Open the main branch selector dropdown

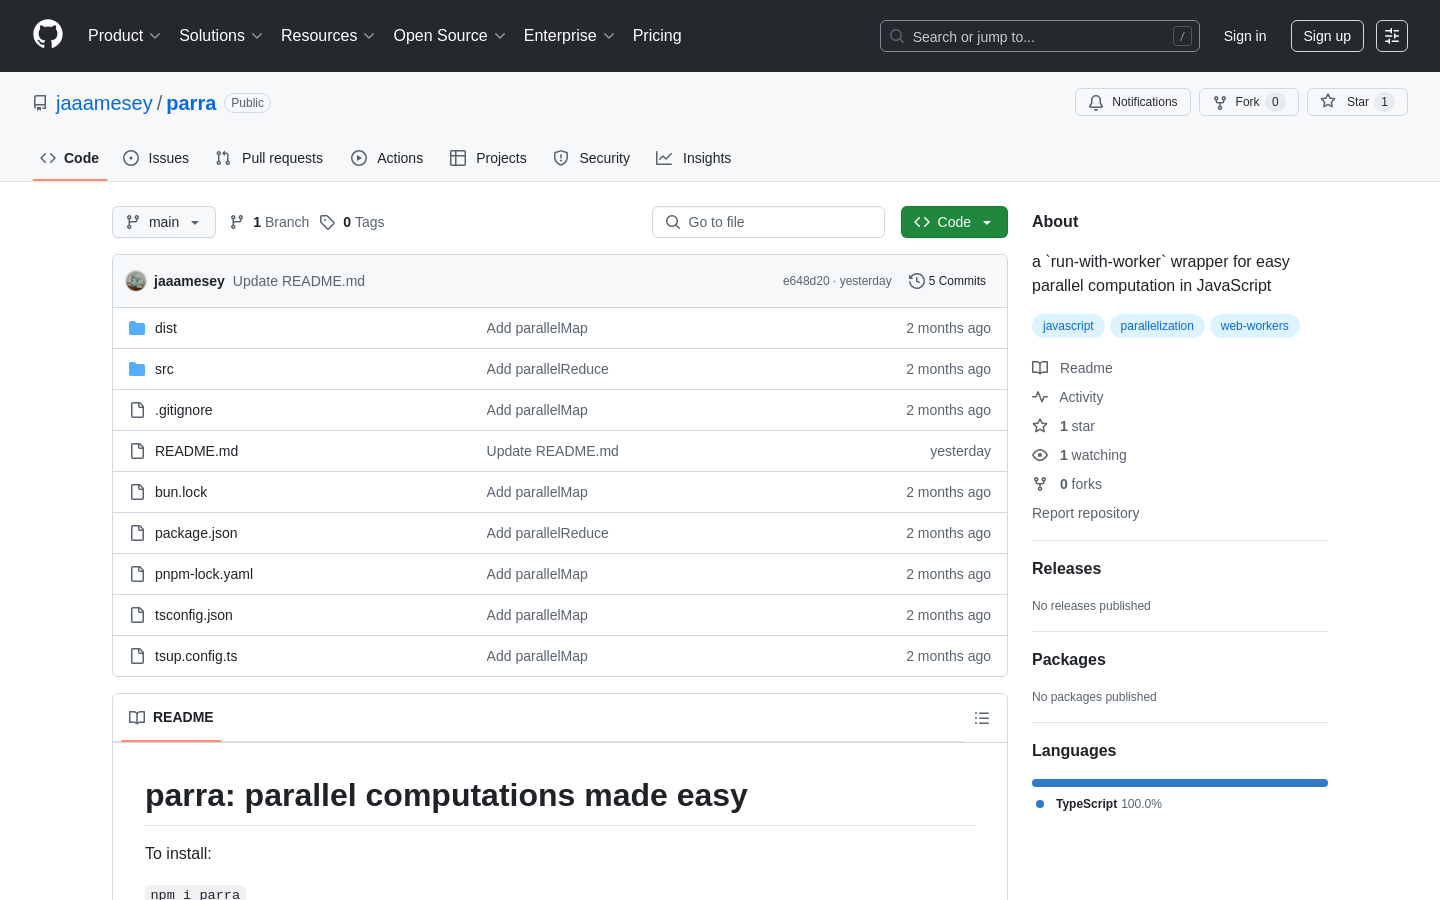[x=164, y=222]
